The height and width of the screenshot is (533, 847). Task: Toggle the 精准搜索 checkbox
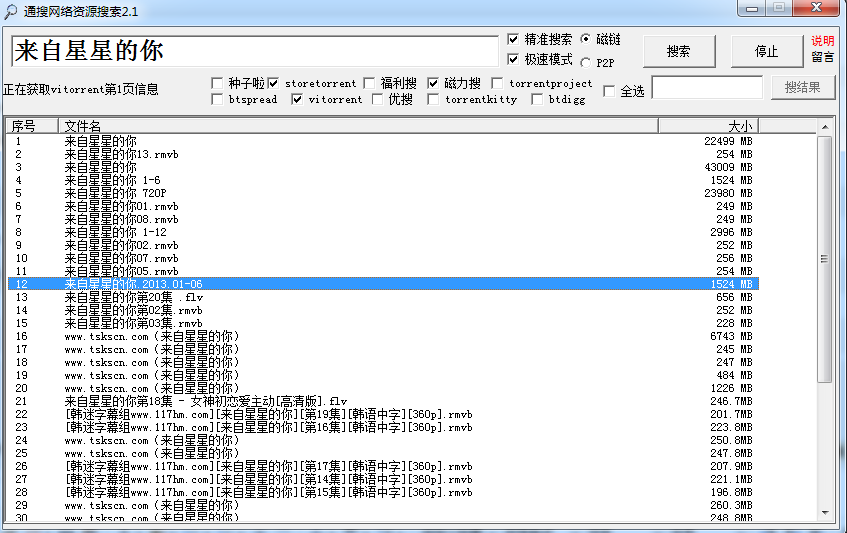513,39
